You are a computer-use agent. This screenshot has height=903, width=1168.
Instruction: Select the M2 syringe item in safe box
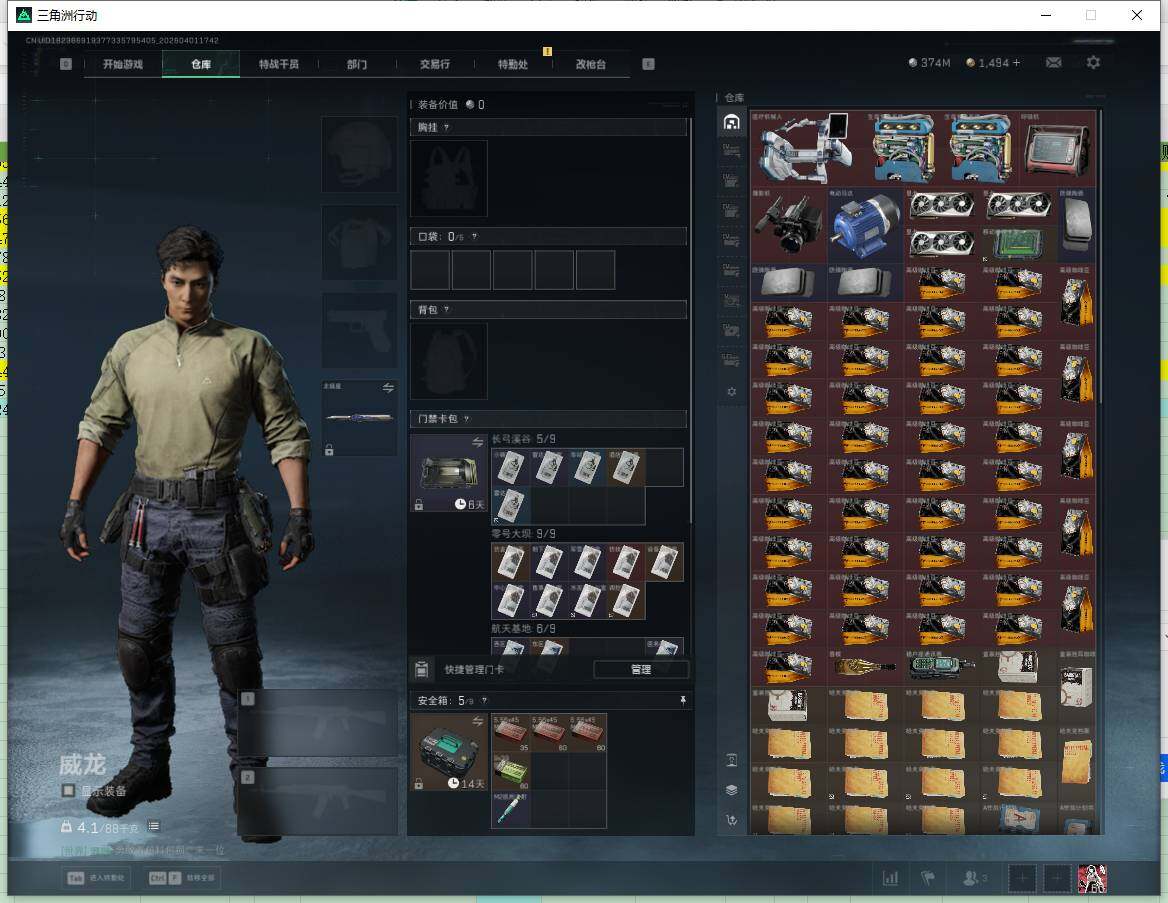tap(511, 810)
